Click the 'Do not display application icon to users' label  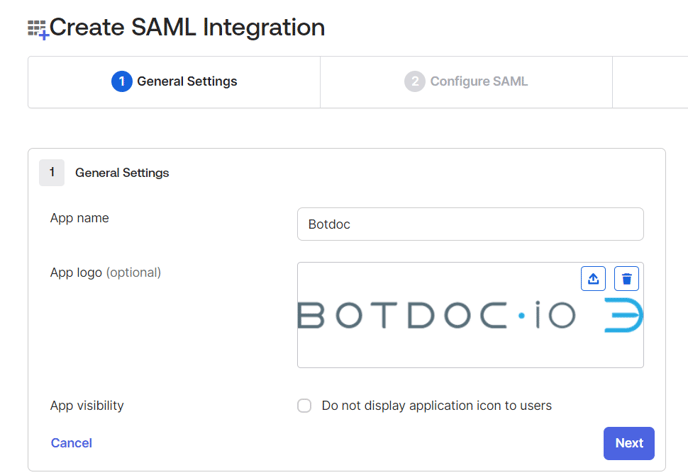pyautogui.click(x=436, y=406)
